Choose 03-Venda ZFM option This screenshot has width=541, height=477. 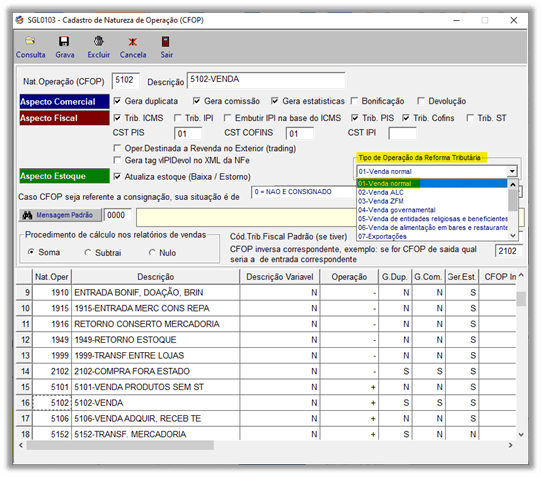click(x=432, y=201)
